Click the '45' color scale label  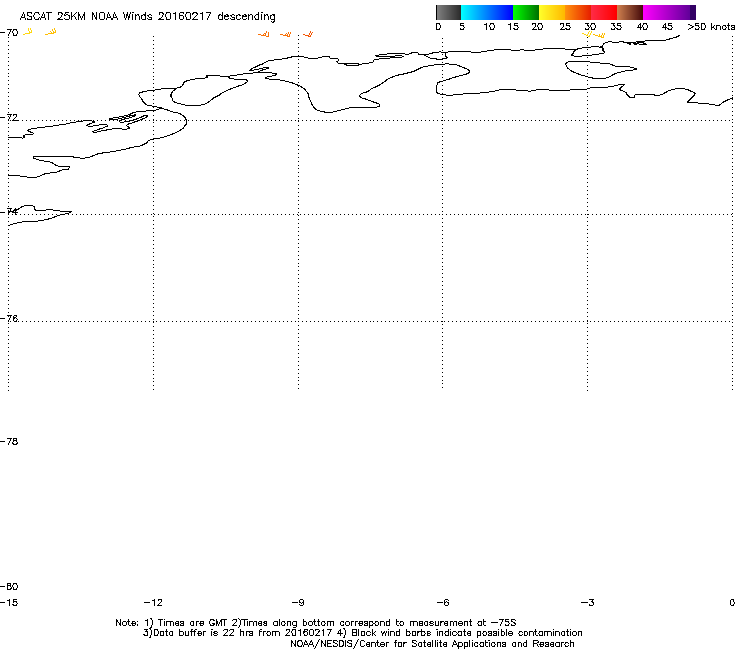pyautogui.click(x=667, y=27)
